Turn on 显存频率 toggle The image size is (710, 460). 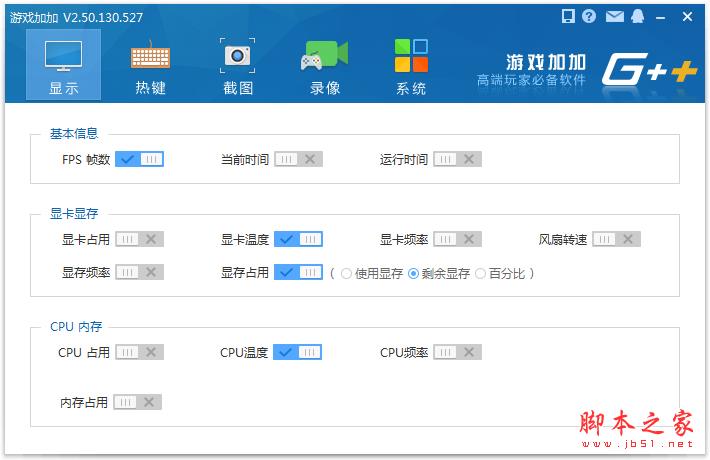coord(139,272)
